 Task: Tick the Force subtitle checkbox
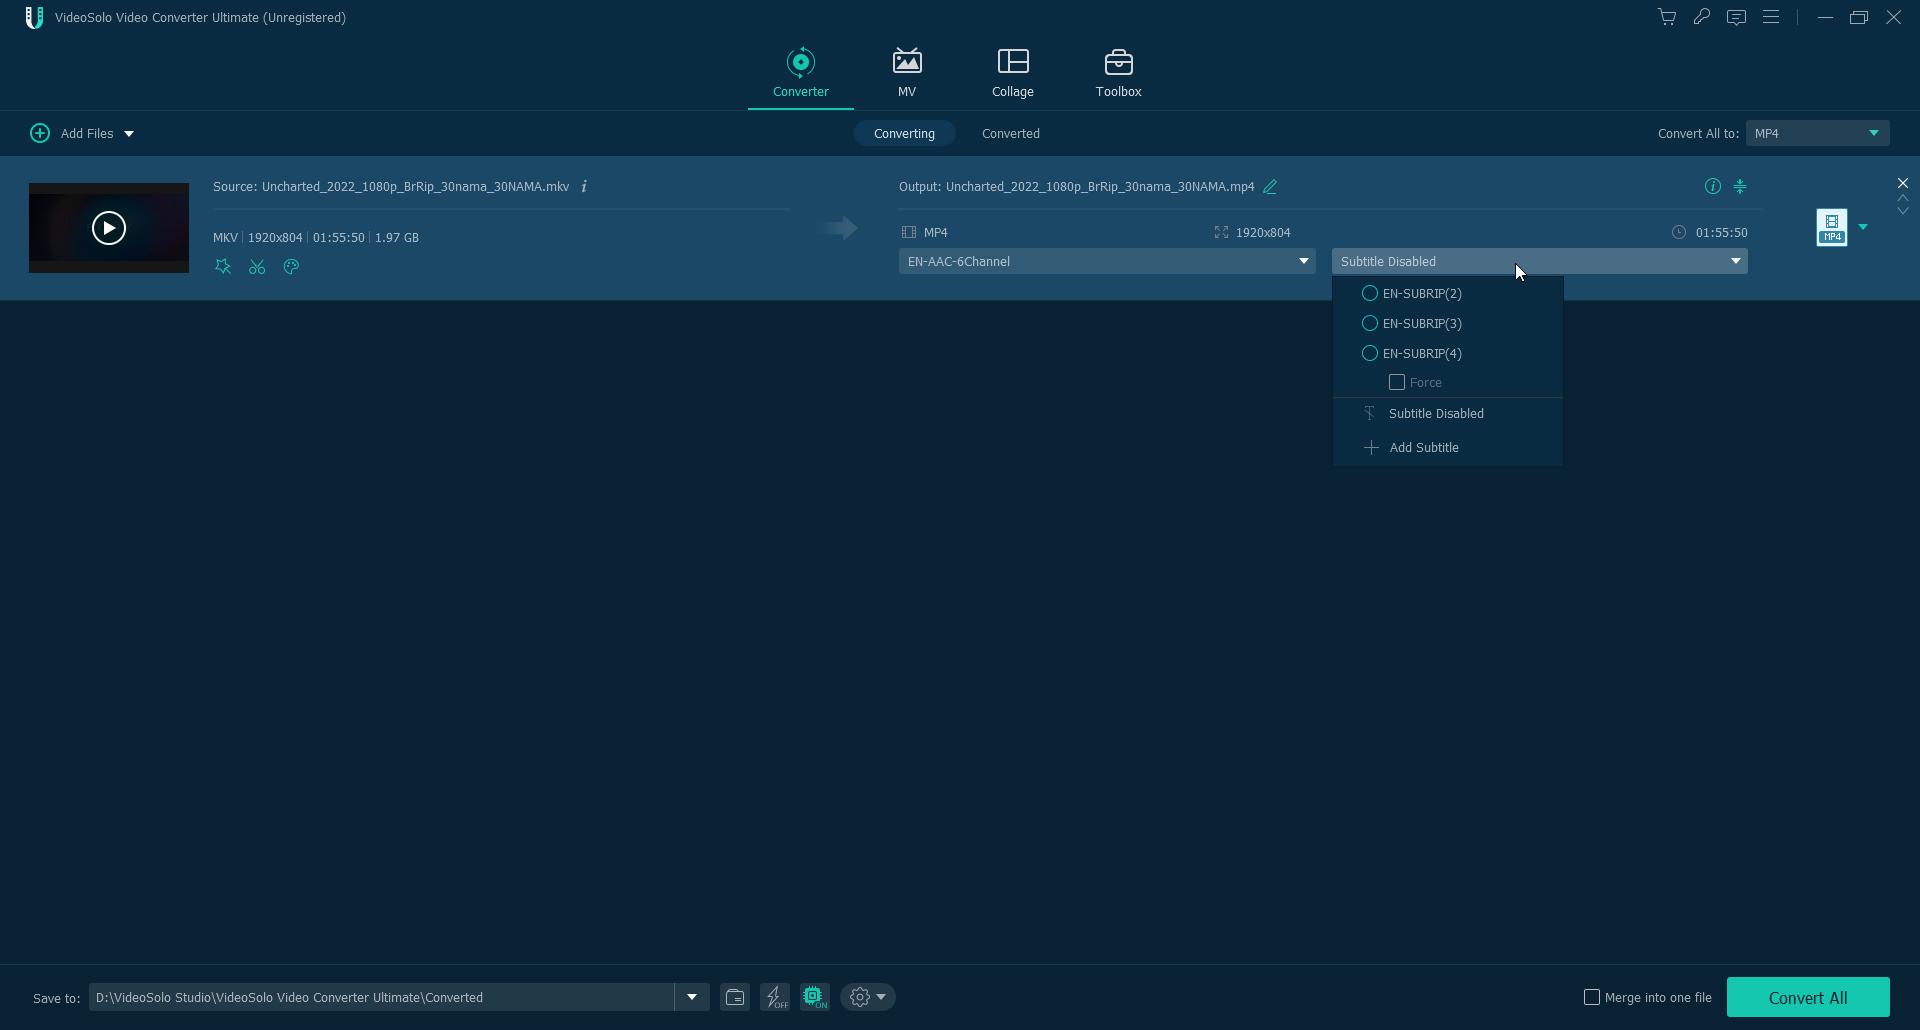(1397, 382)
